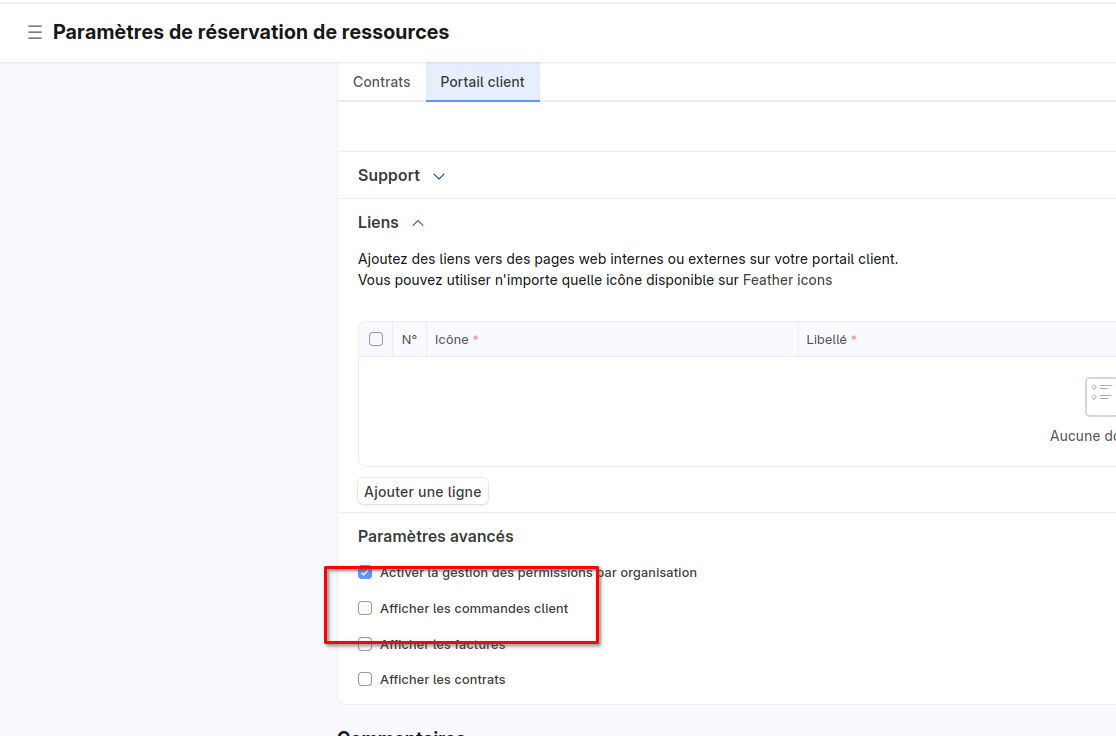1116x736 pixels.
Task: Disable permissions management by organisation checkbox
Action: point(365,573)
